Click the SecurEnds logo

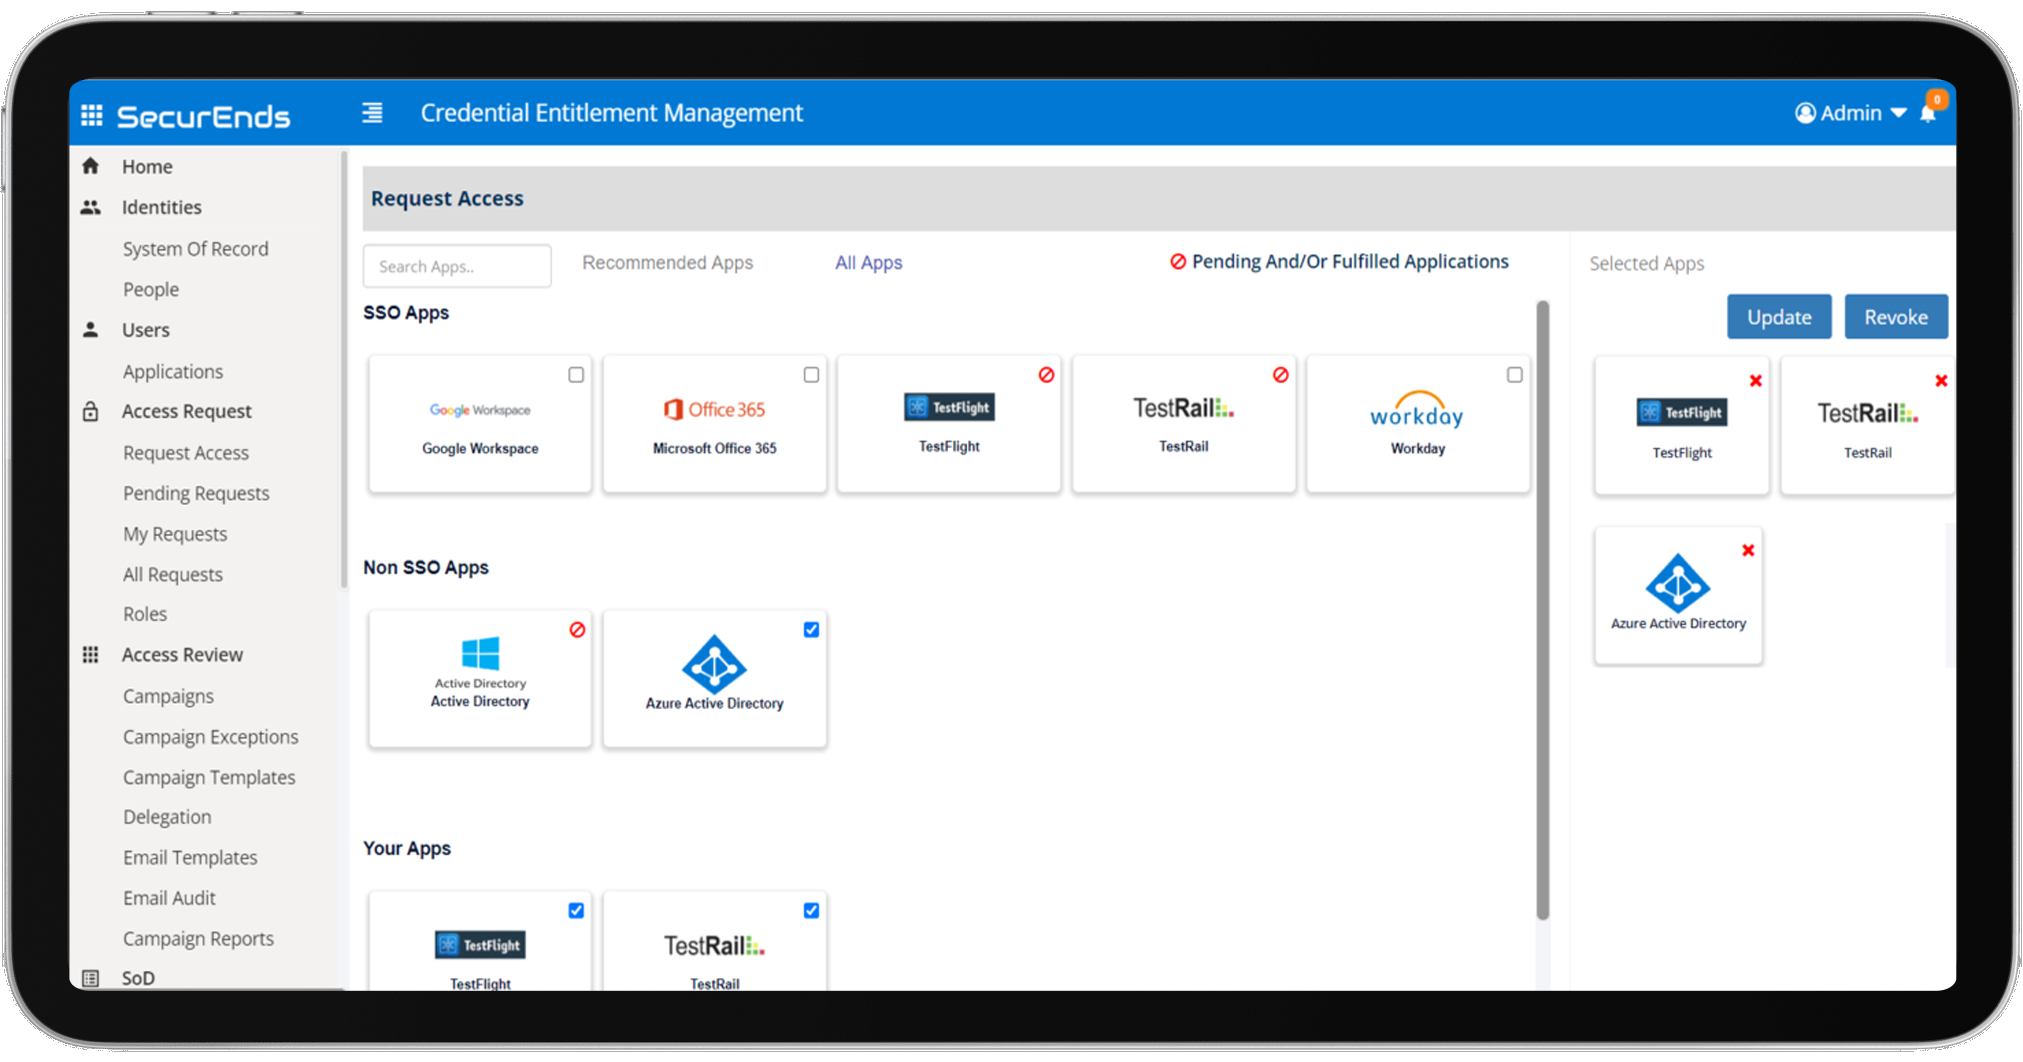click(204, 116)
